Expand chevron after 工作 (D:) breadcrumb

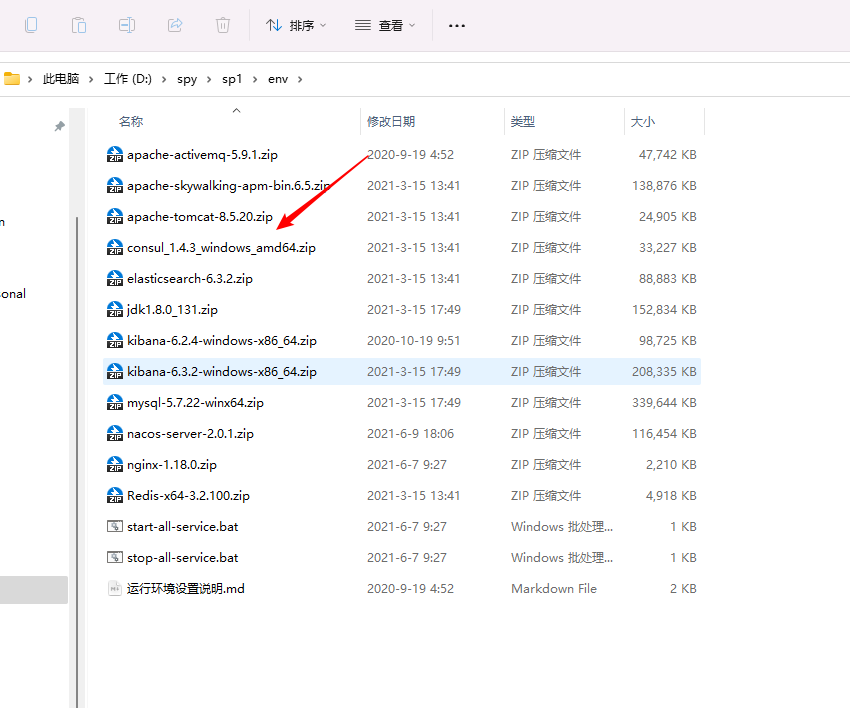click(164, 80)
